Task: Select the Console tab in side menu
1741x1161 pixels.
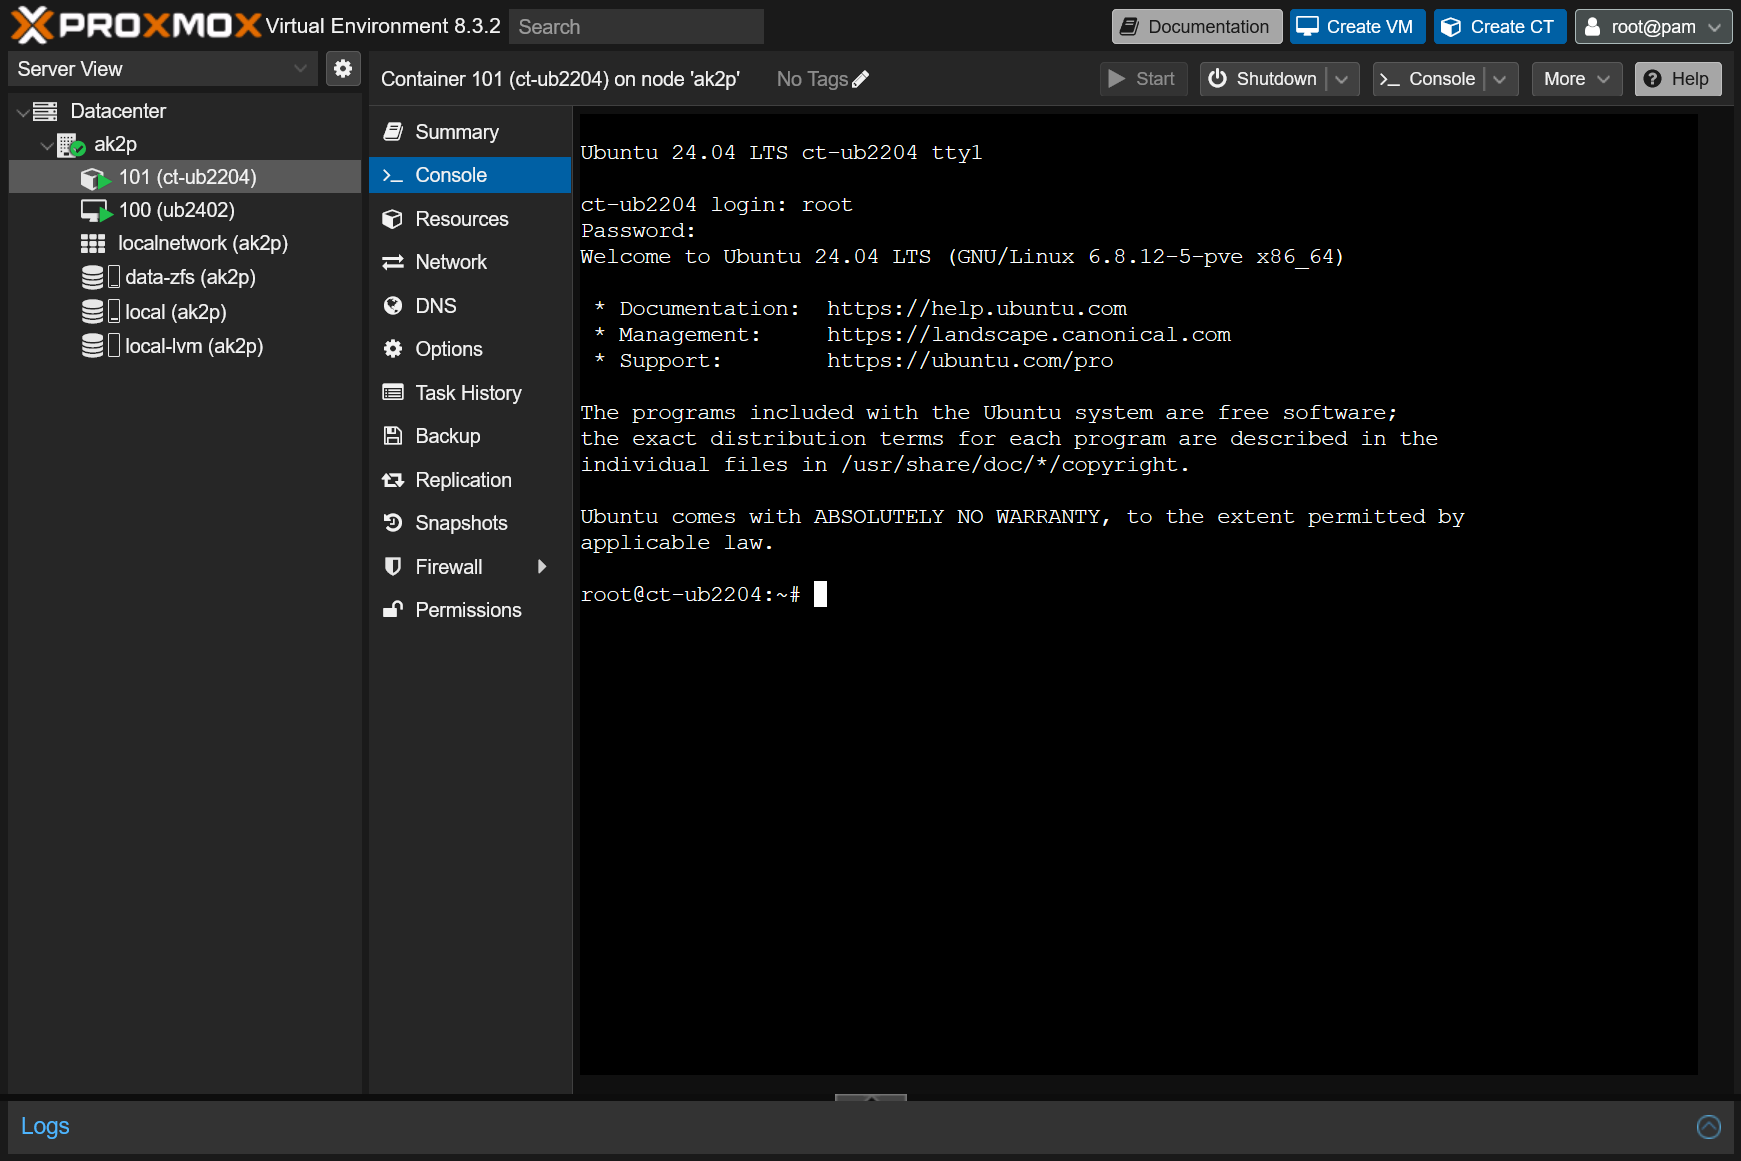Action: coord(470,175)
